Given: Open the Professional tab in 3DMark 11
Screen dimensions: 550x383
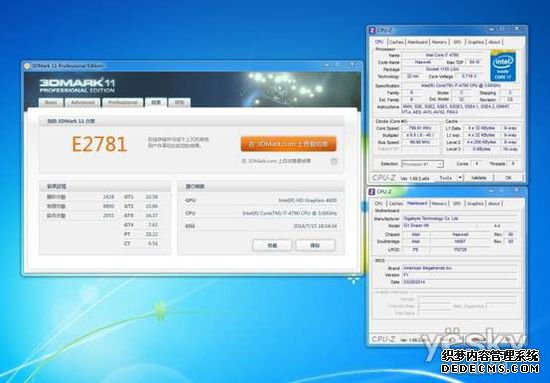Looking at the screenshot, I should coord(122,102).
